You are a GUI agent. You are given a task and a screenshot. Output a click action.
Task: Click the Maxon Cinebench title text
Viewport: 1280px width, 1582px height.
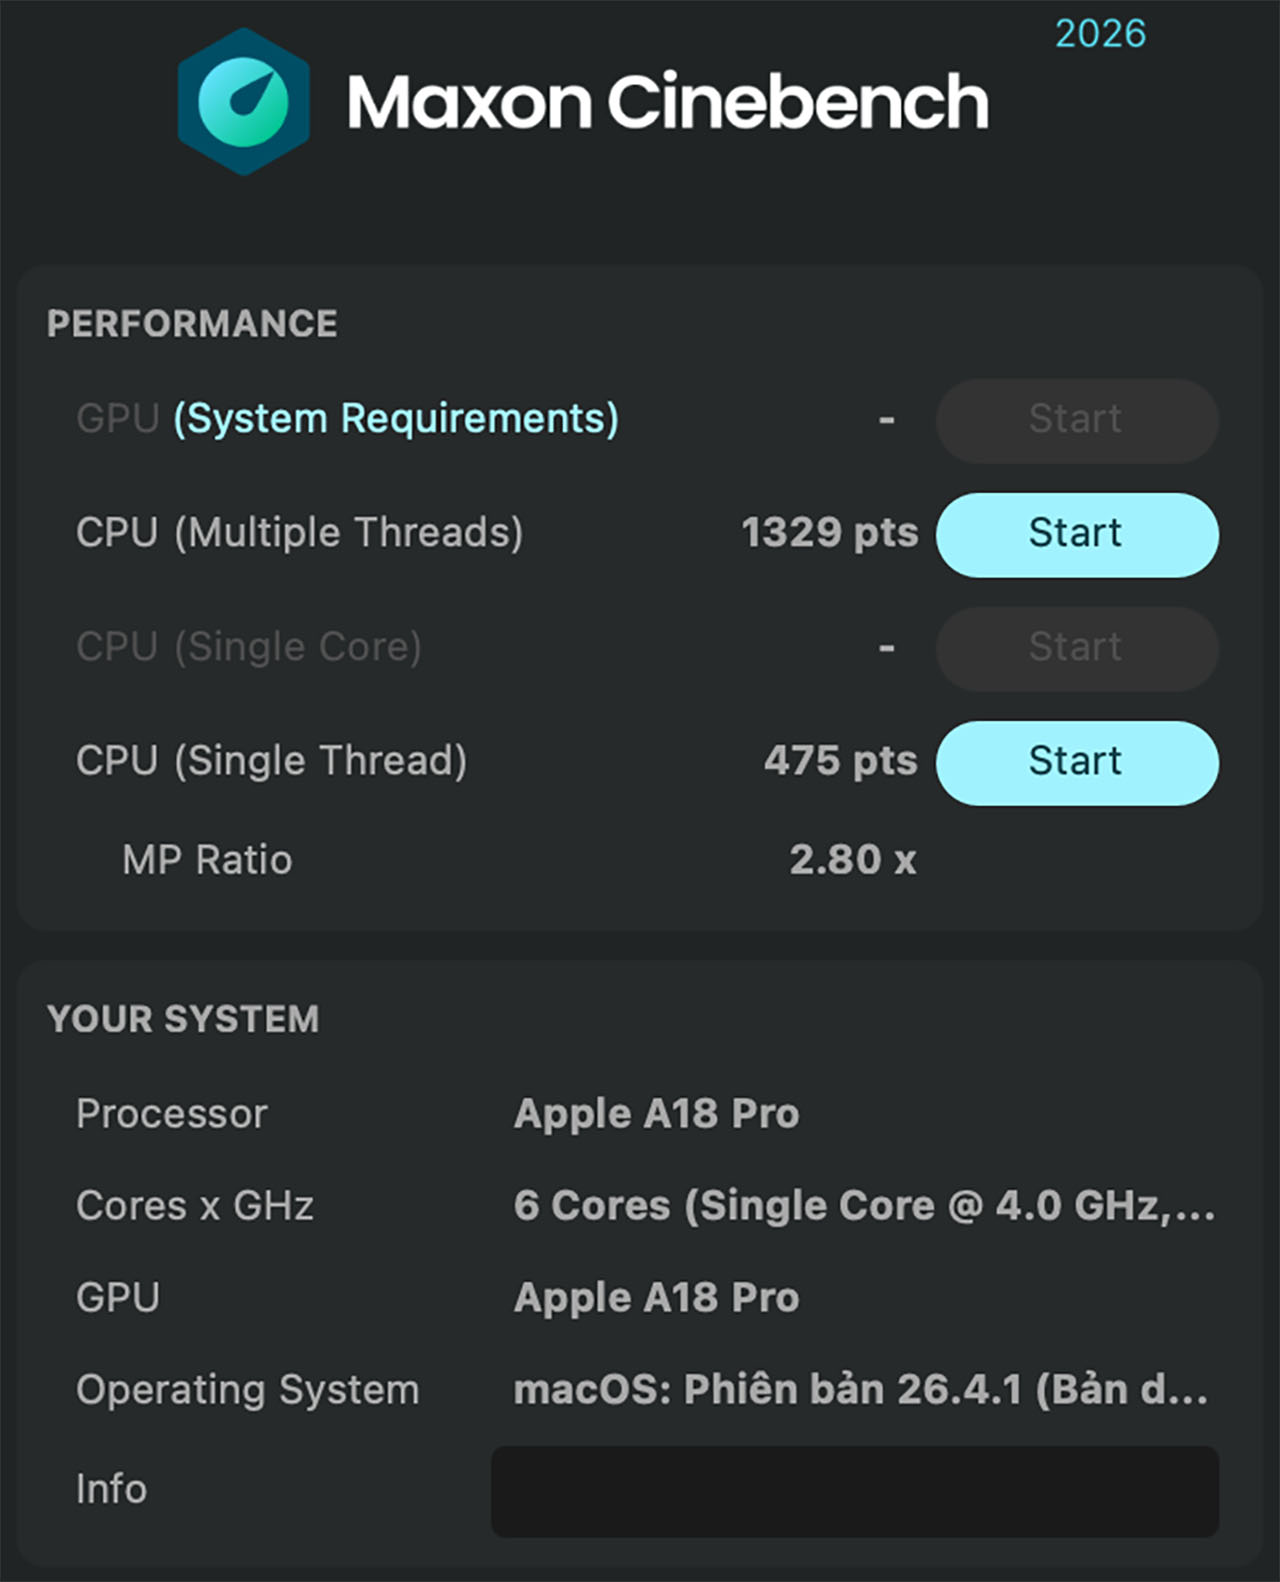click(667, 100)
